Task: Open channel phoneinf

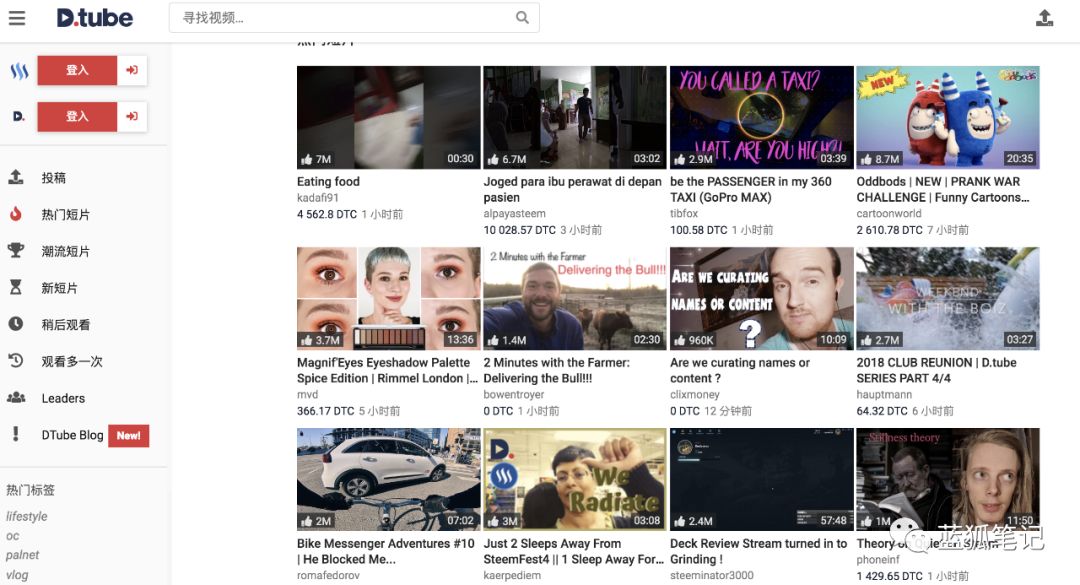Action: [x=878, y=560]
